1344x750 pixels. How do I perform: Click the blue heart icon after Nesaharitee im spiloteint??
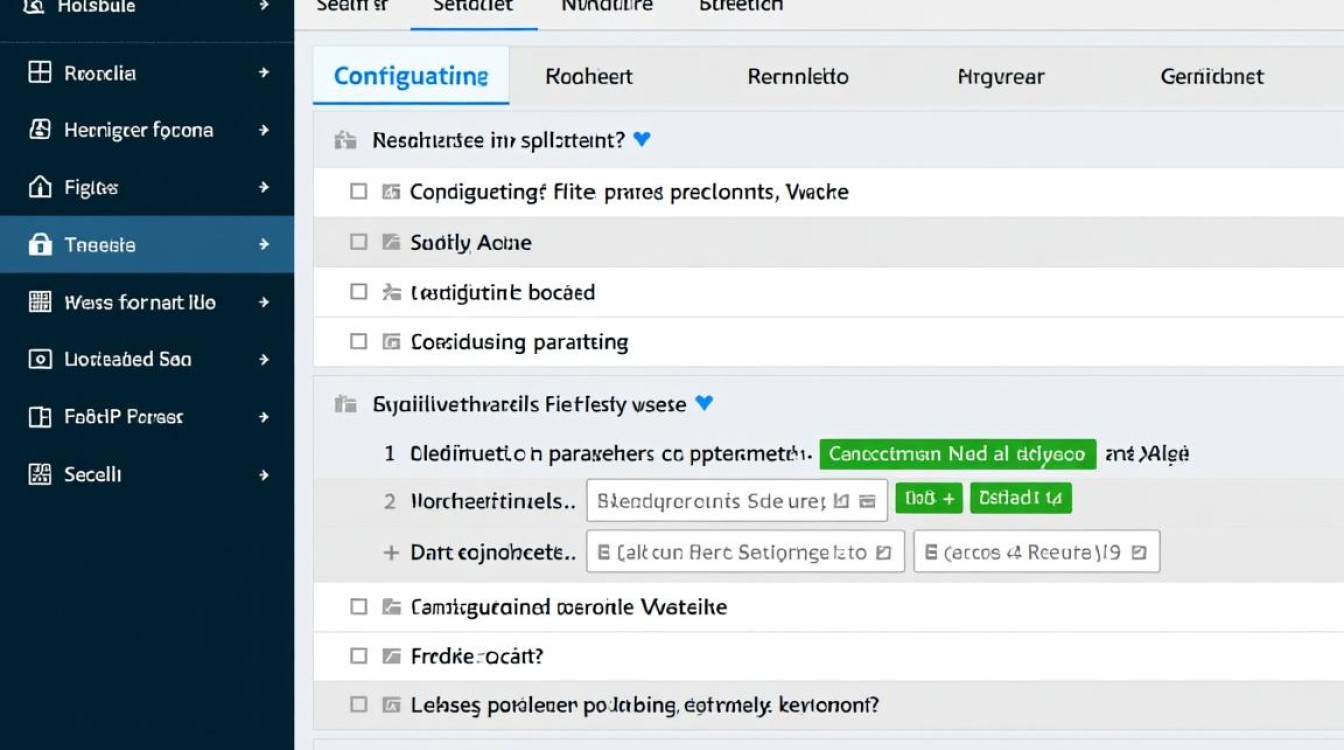click(642, 140)
